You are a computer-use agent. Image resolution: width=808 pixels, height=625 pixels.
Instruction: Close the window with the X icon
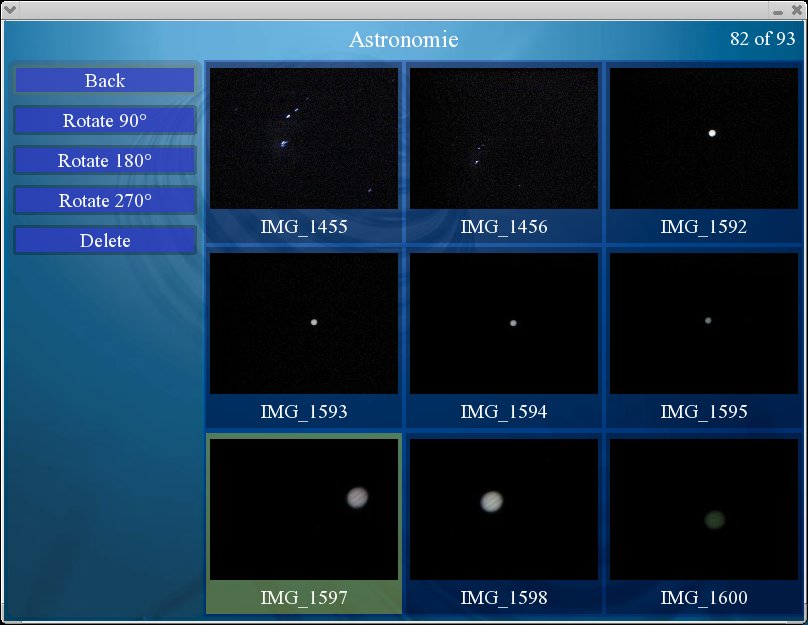(797, 10)
